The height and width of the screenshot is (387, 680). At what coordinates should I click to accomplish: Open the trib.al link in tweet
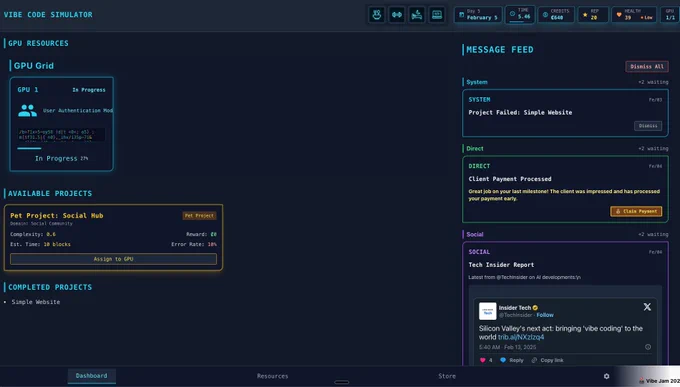click(x=520, y=337)
